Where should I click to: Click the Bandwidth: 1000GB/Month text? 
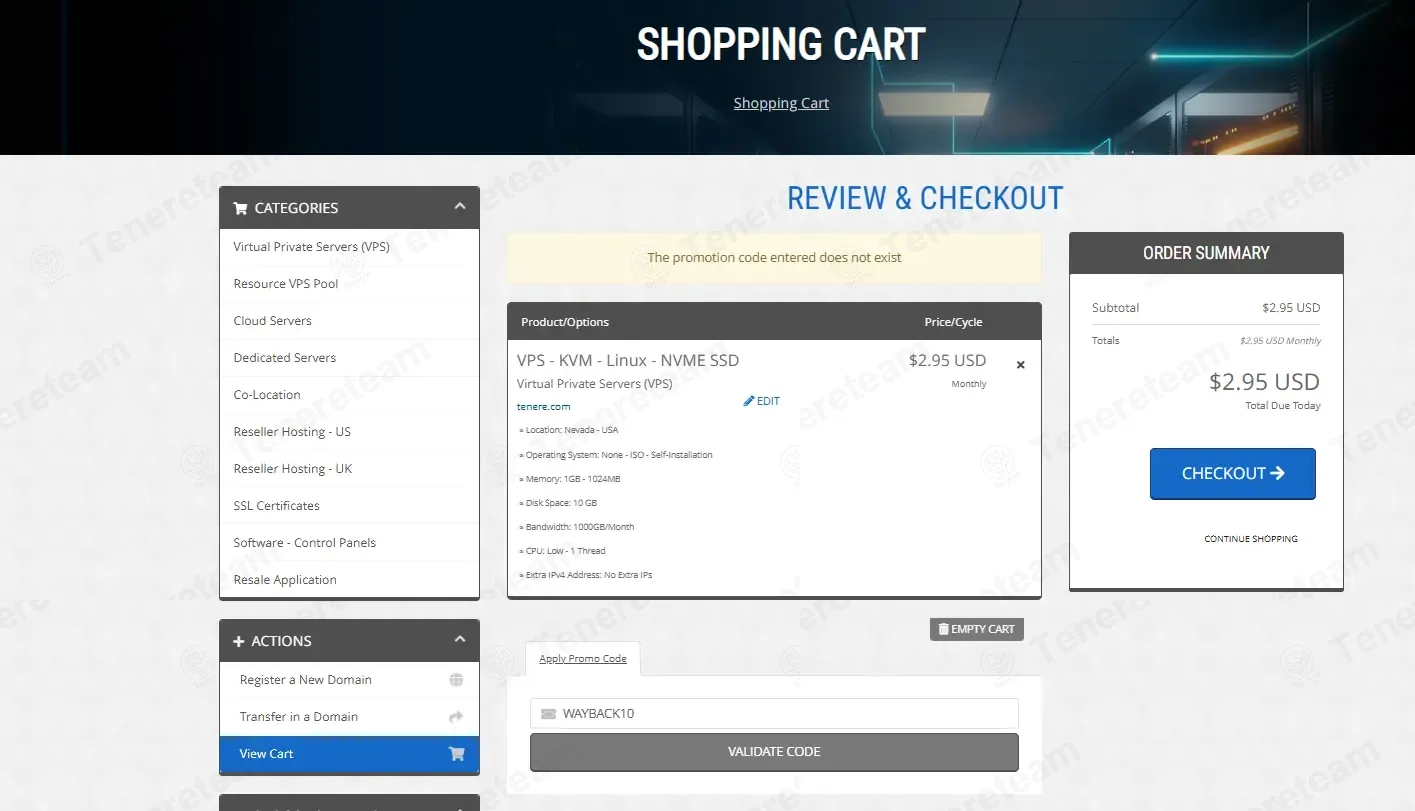(x=577, y=527)
